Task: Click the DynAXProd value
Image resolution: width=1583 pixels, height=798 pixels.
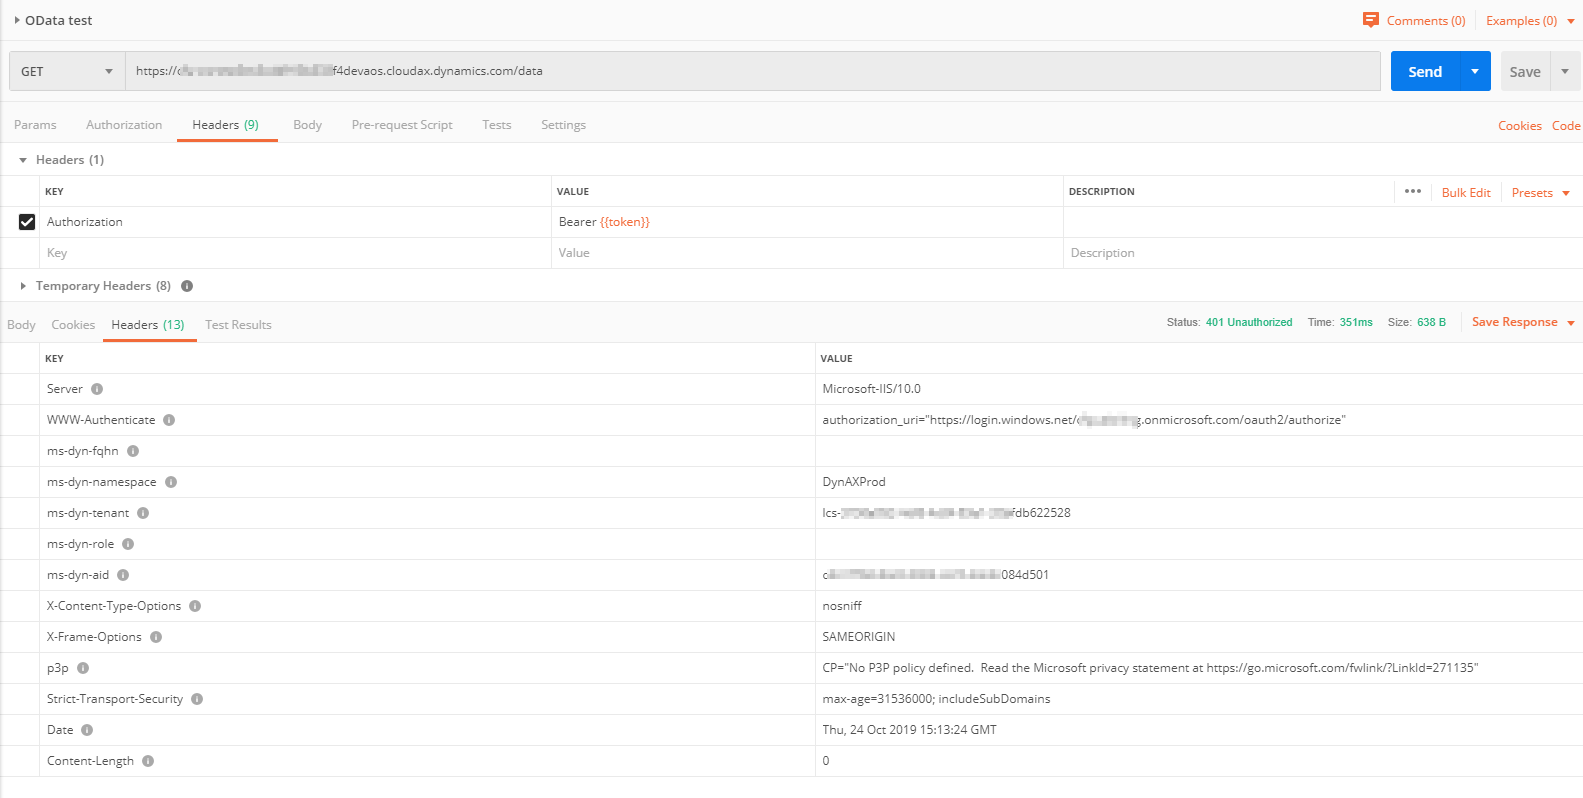Action: 854,482
